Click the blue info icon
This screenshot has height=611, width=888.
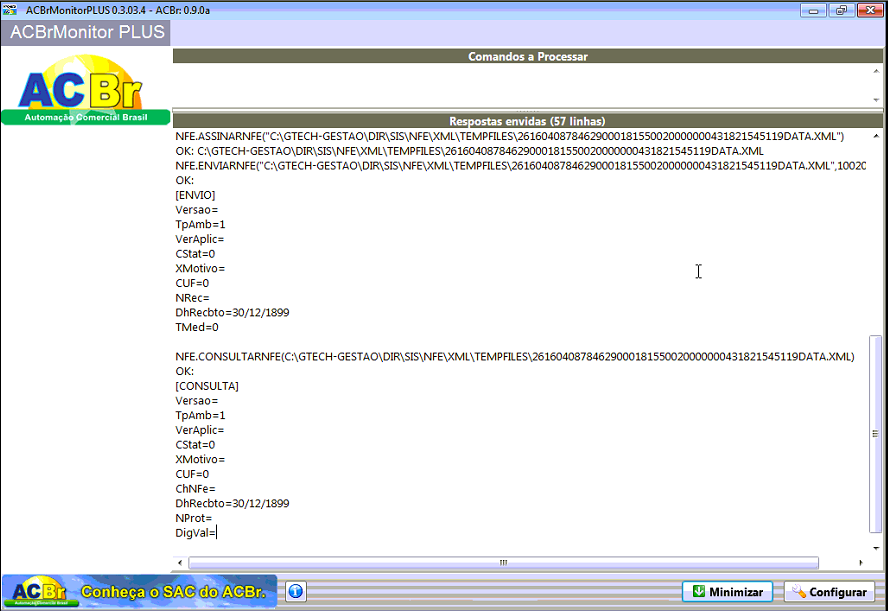pos(296,591)
